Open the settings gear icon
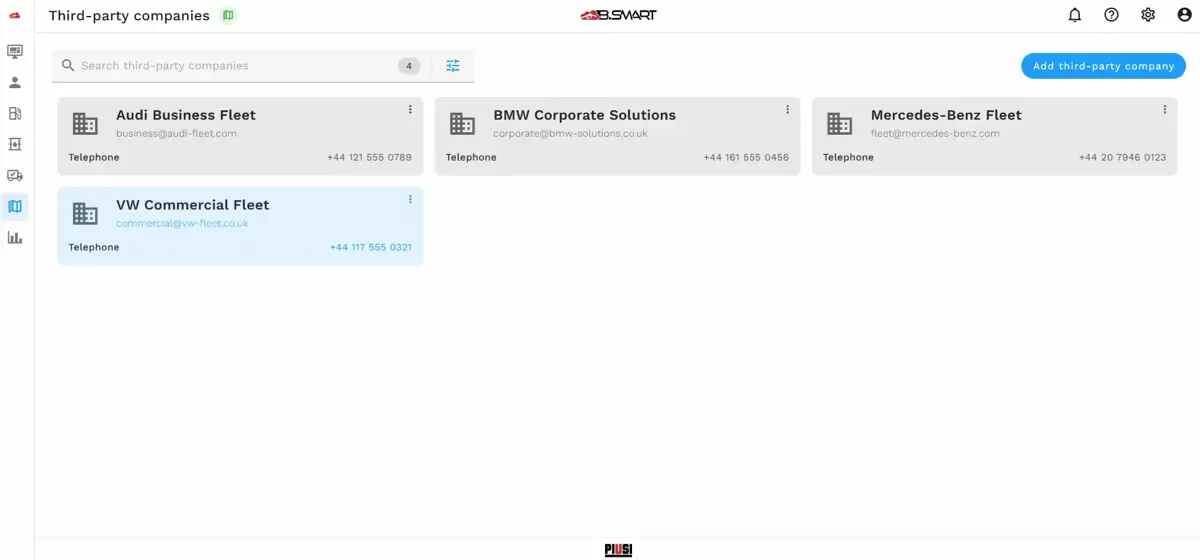 click(1148, 15)
